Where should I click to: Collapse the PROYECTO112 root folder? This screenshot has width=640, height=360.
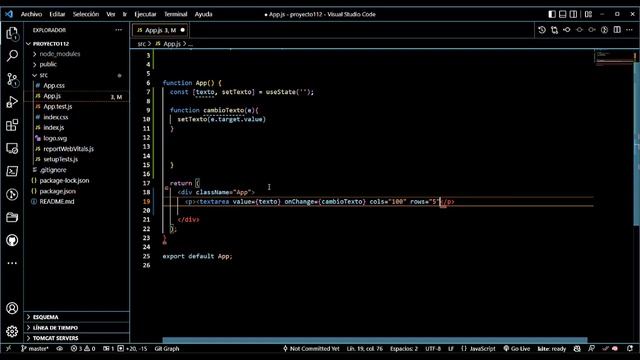coord(51,44)
